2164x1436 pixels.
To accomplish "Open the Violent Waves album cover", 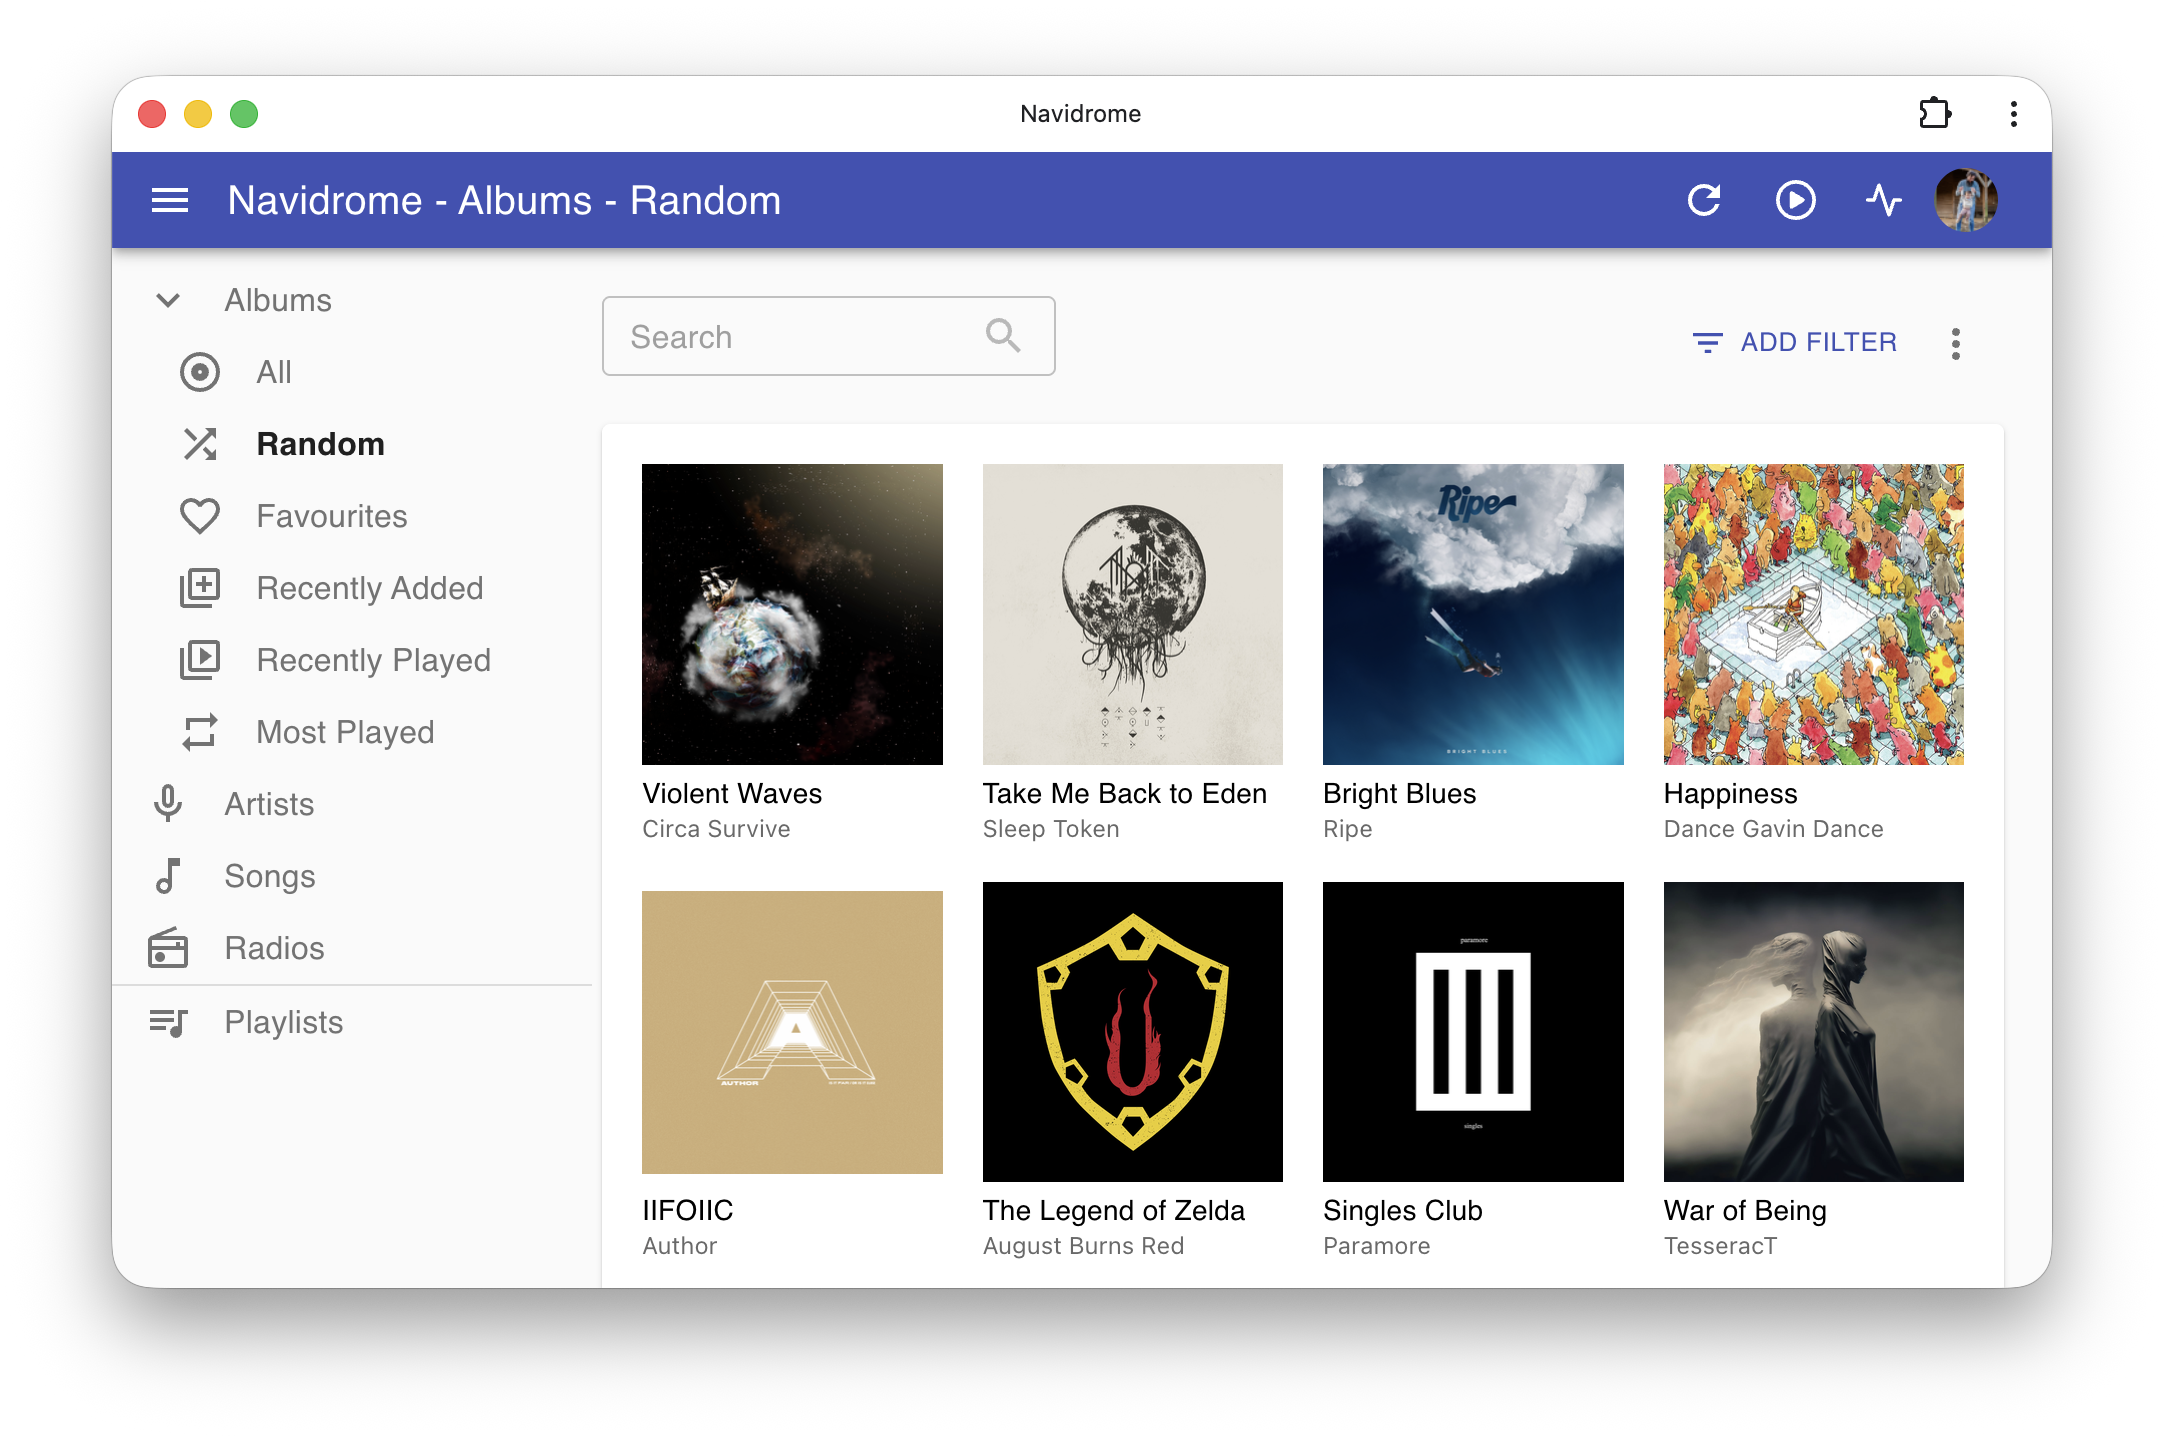I will [792, 614].
